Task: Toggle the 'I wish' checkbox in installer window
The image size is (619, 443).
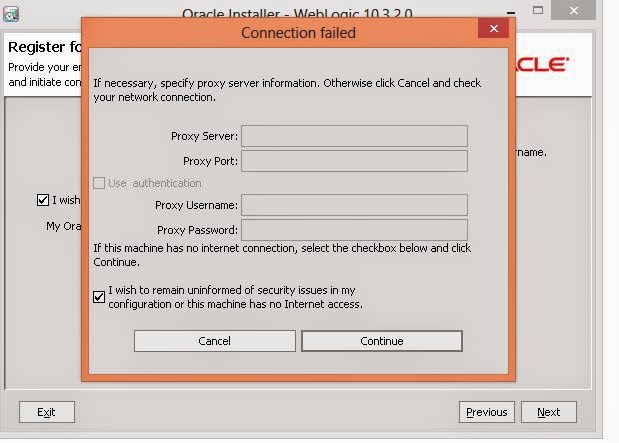Action: pyautogui.click(x=43, y=200)
